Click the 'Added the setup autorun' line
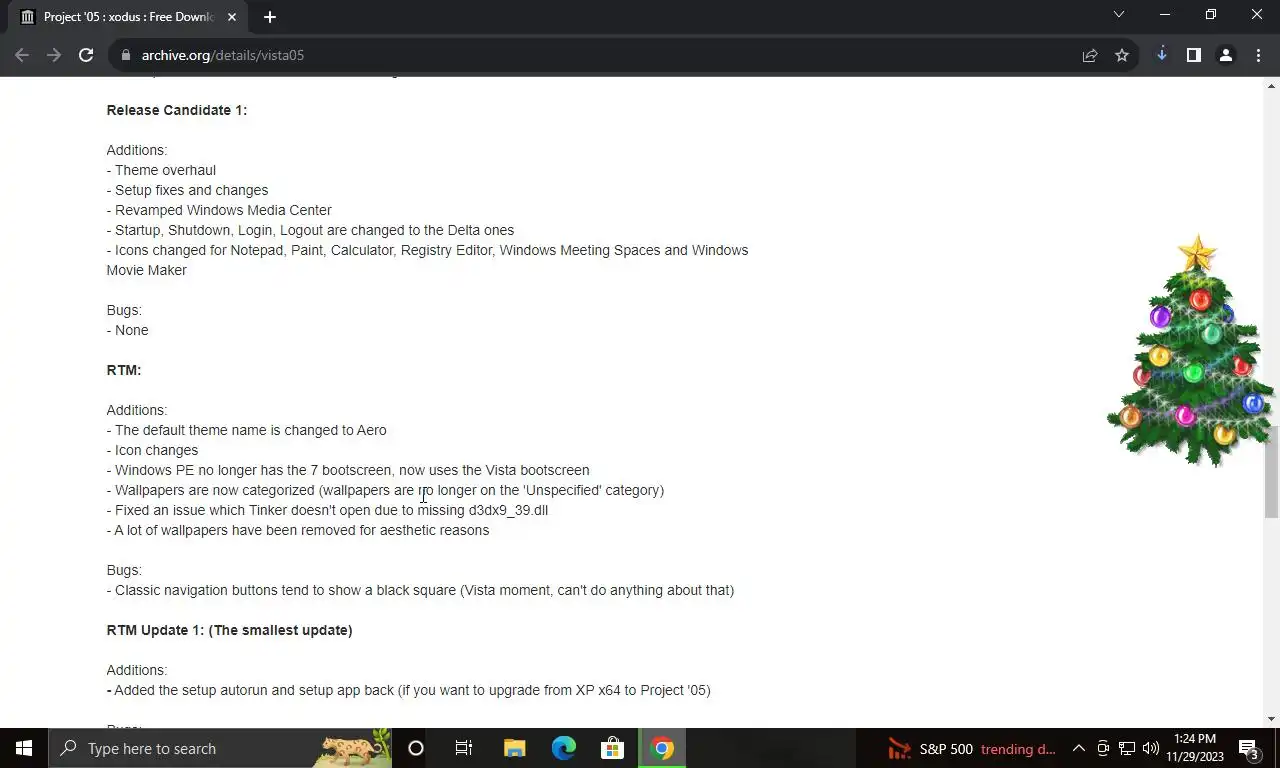Viewport: 1280px width, 768px height. [x=409, y=690]
